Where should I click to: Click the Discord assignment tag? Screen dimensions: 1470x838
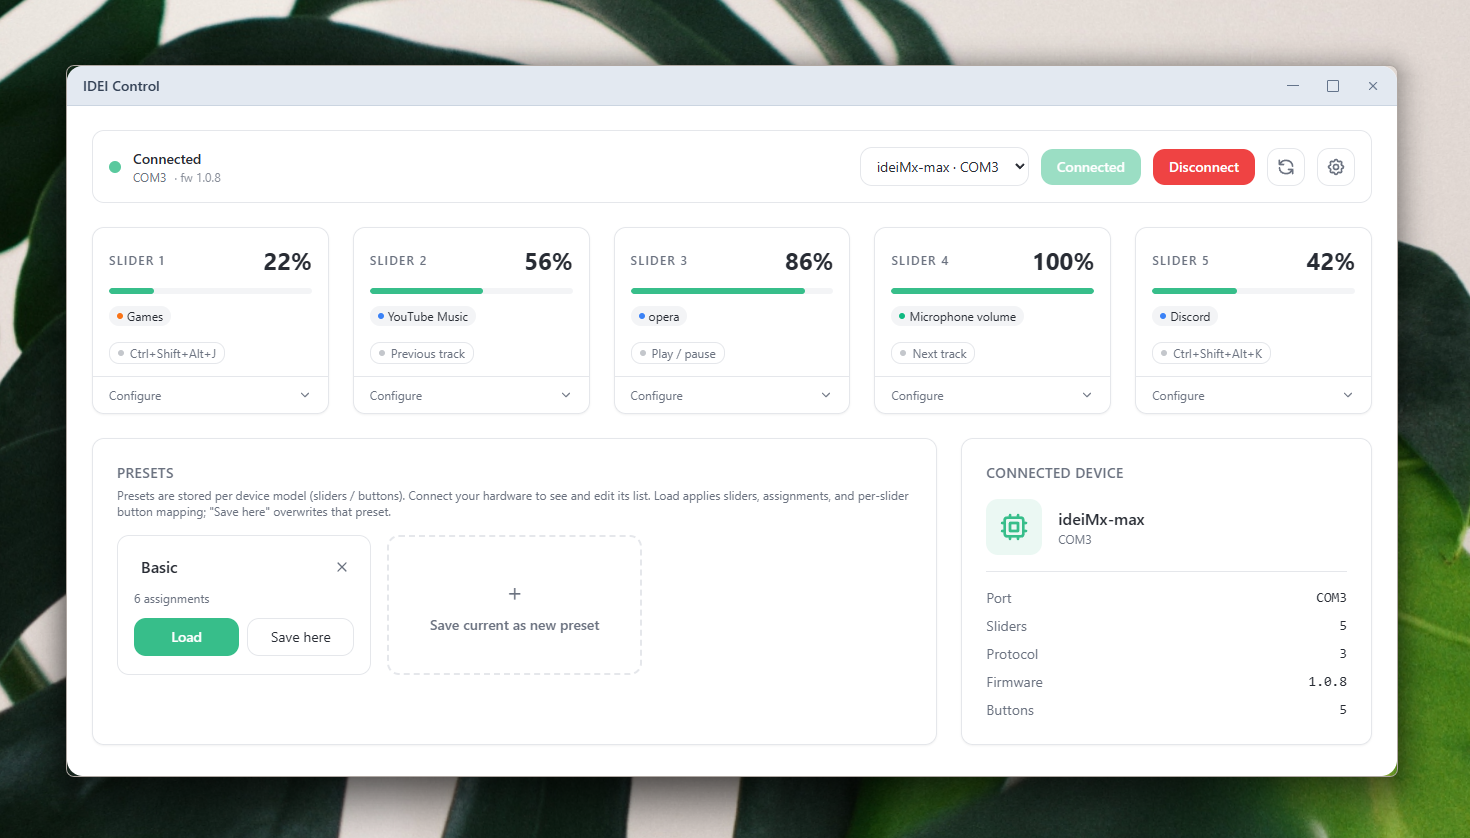[1185, 317]
